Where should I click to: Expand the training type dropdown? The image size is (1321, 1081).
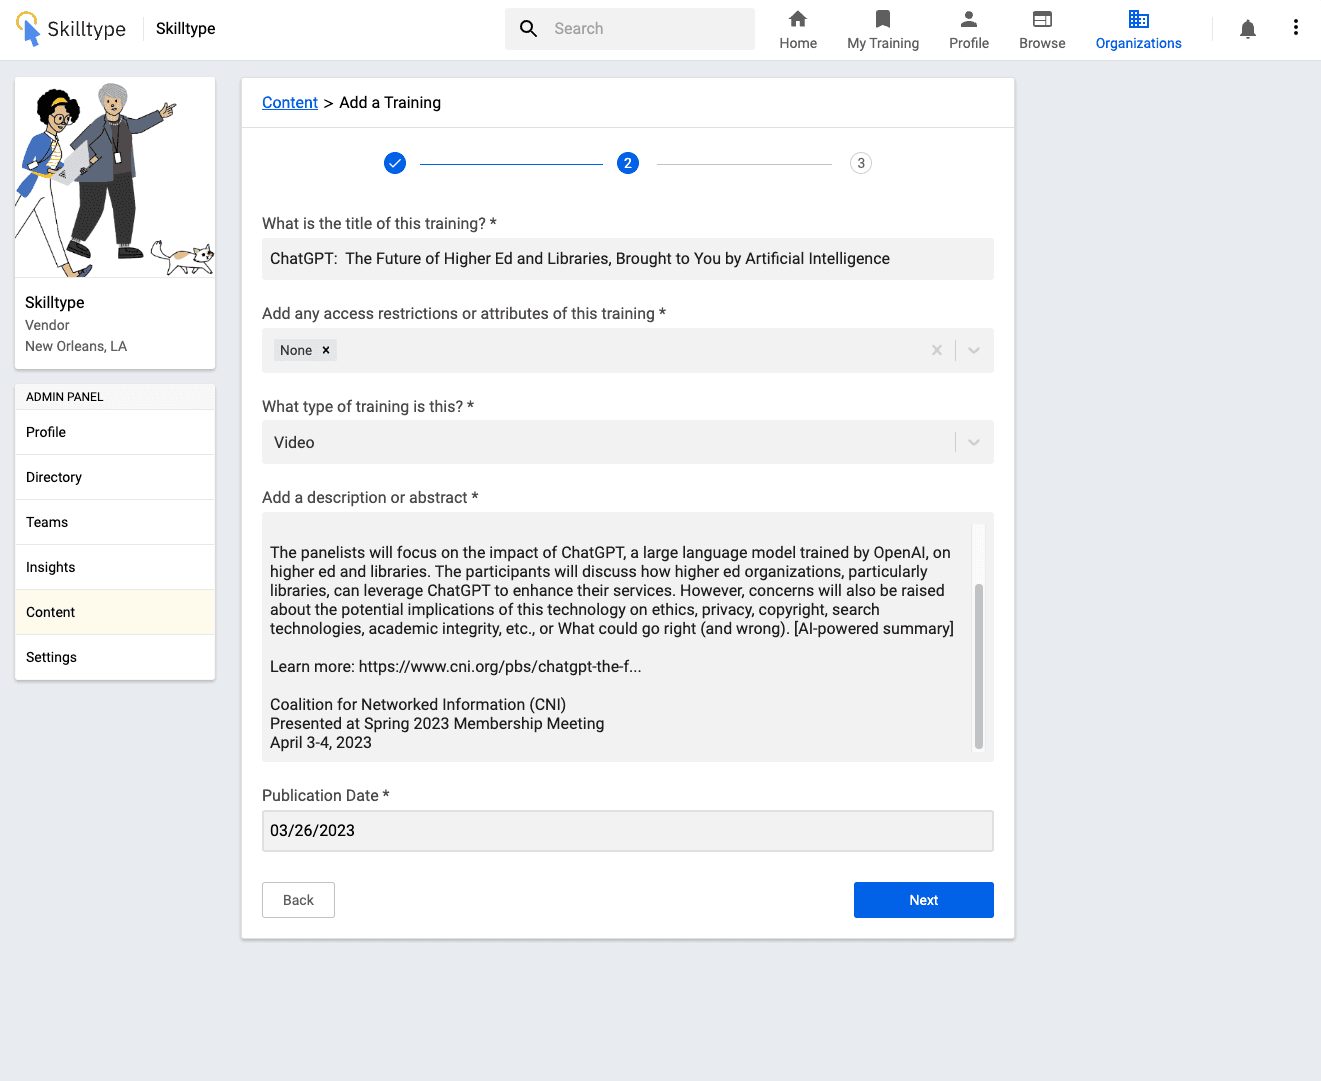tap(974, 442)
